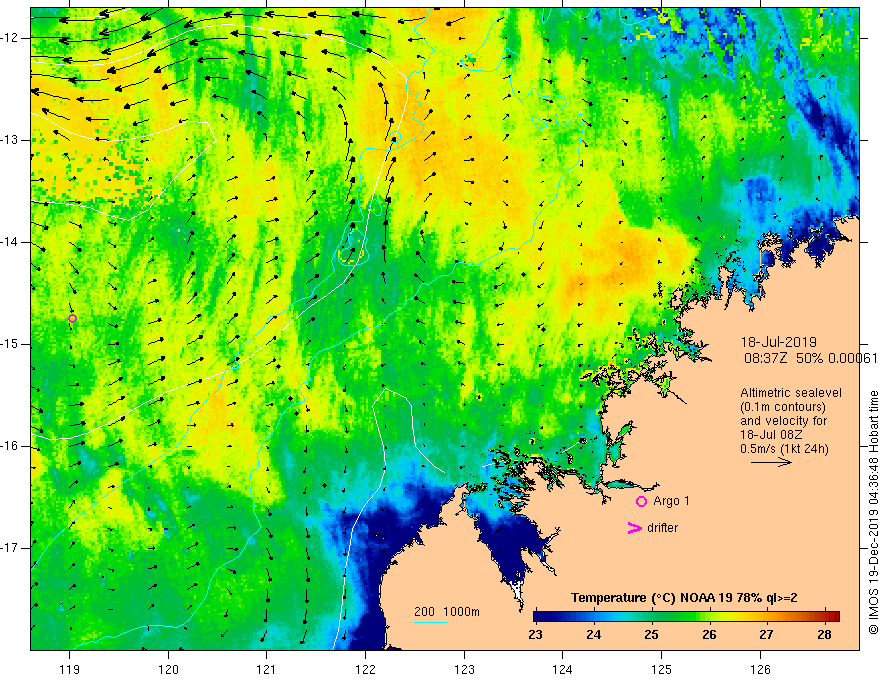
Task: Click latitude axis label -13
Action: (11, 140)
